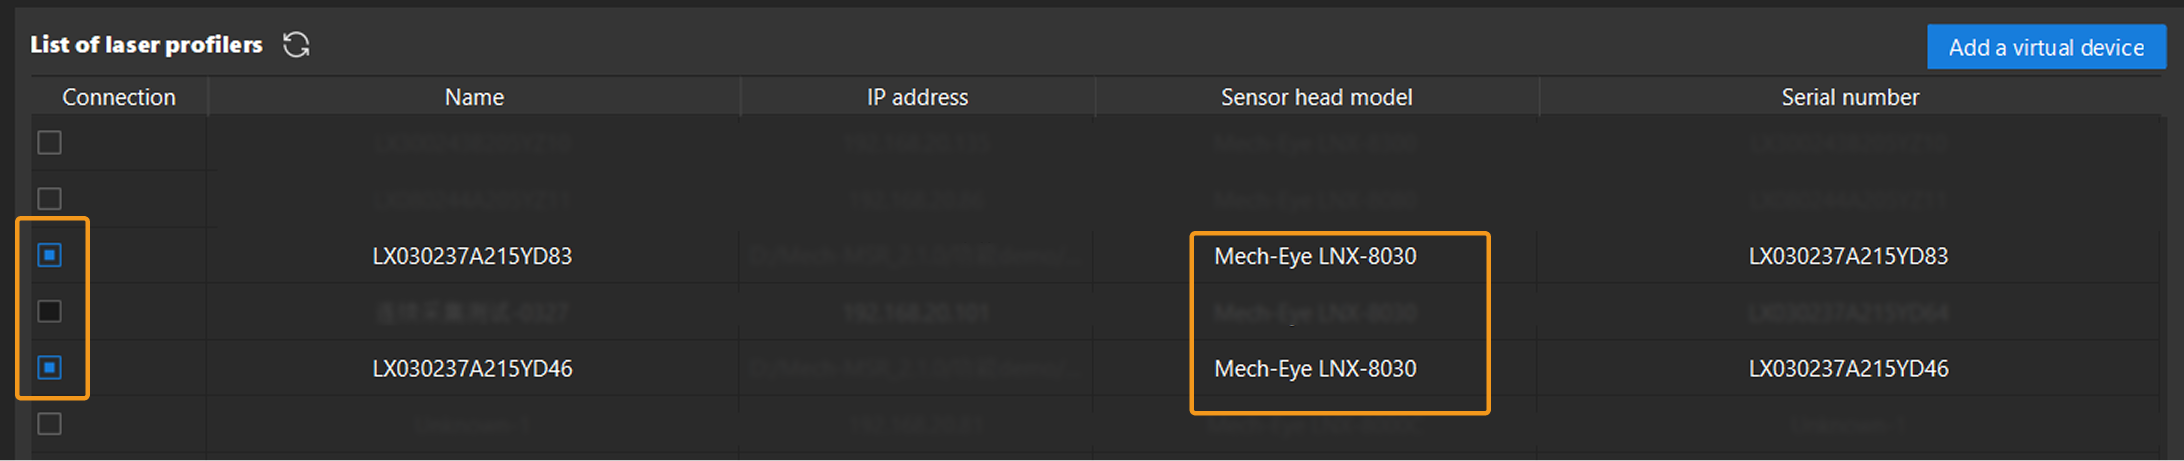Click LX030237A215YD83 in the Serial number column
Screen dimensions: 2184x461
coord(1848,256)
